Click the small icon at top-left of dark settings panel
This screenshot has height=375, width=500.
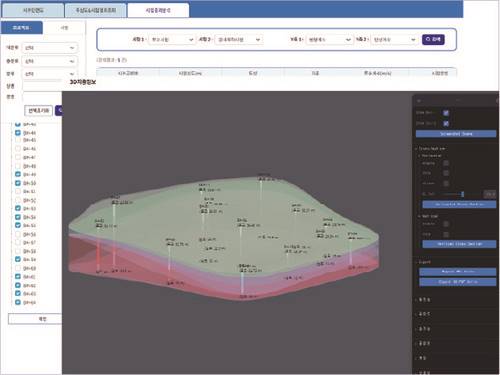419,101
